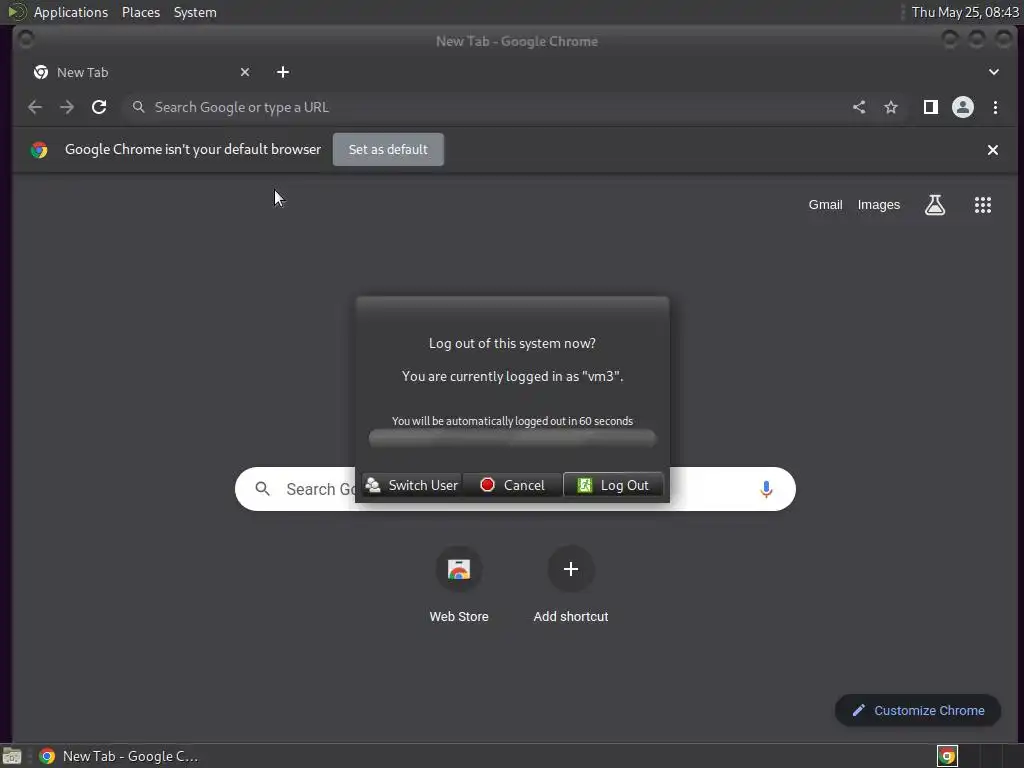Screen dimensions: 1024x768
Task: Click the auto-logout countdown progress bar
Action: 512,438
